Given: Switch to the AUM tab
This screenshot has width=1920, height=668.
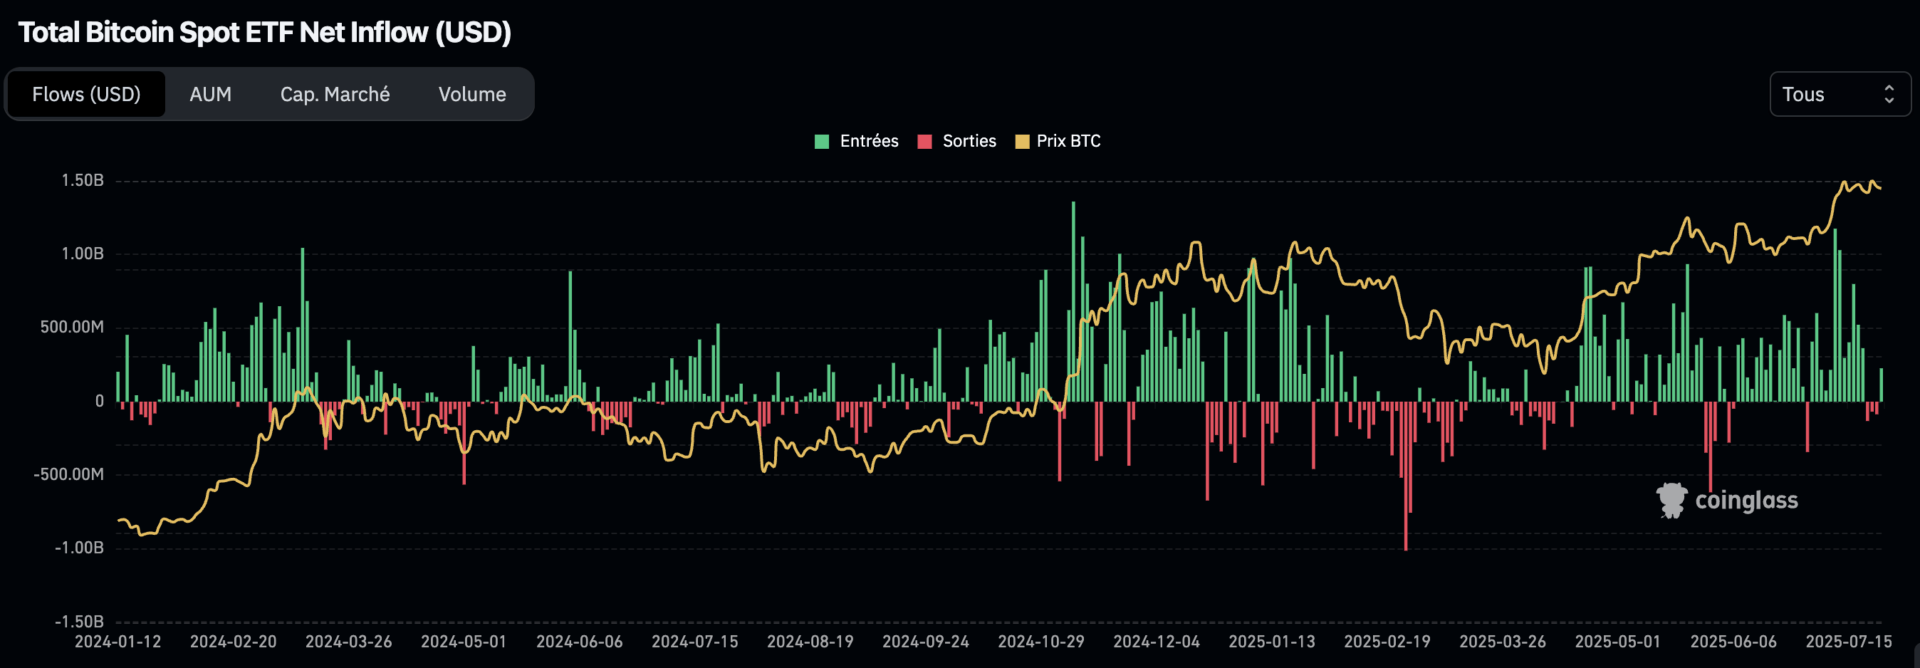Looking at the screenshot, I should (210, 94).
